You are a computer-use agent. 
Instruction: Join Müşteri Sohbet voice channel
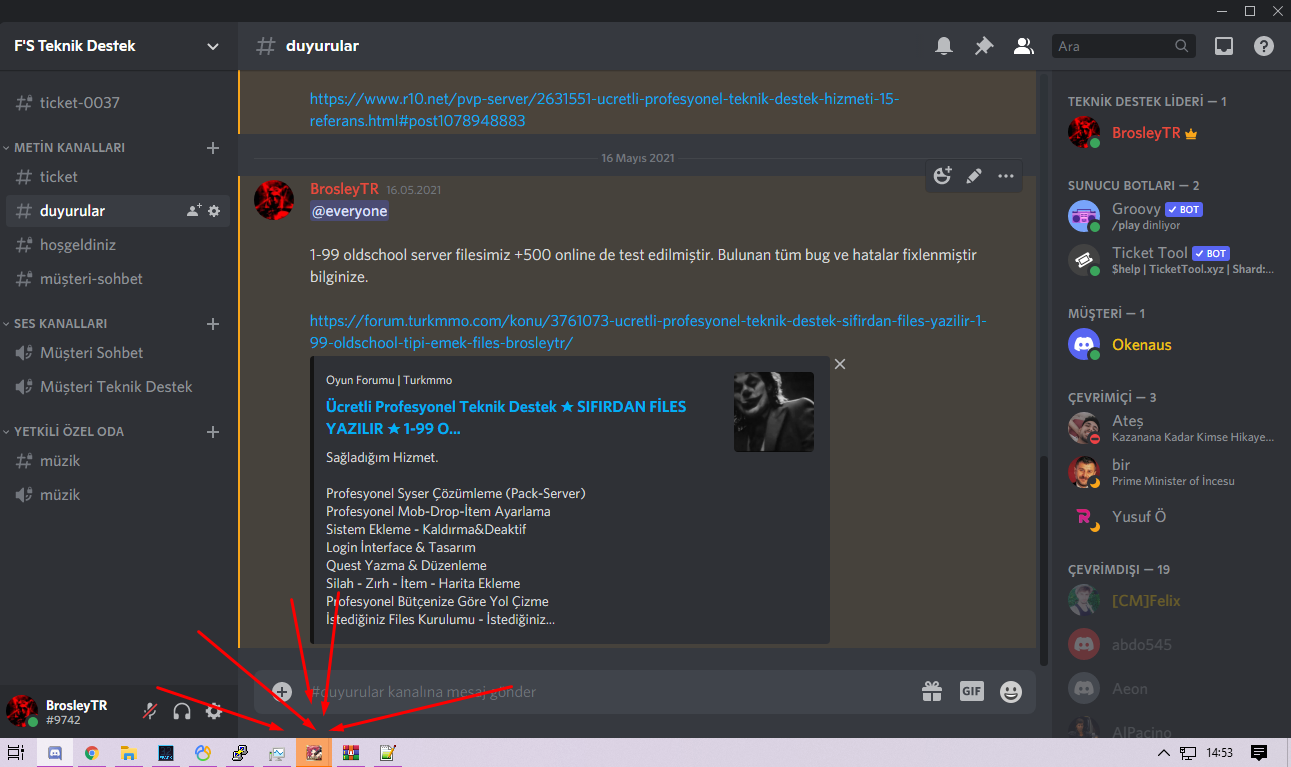click(x=119, y=353)
